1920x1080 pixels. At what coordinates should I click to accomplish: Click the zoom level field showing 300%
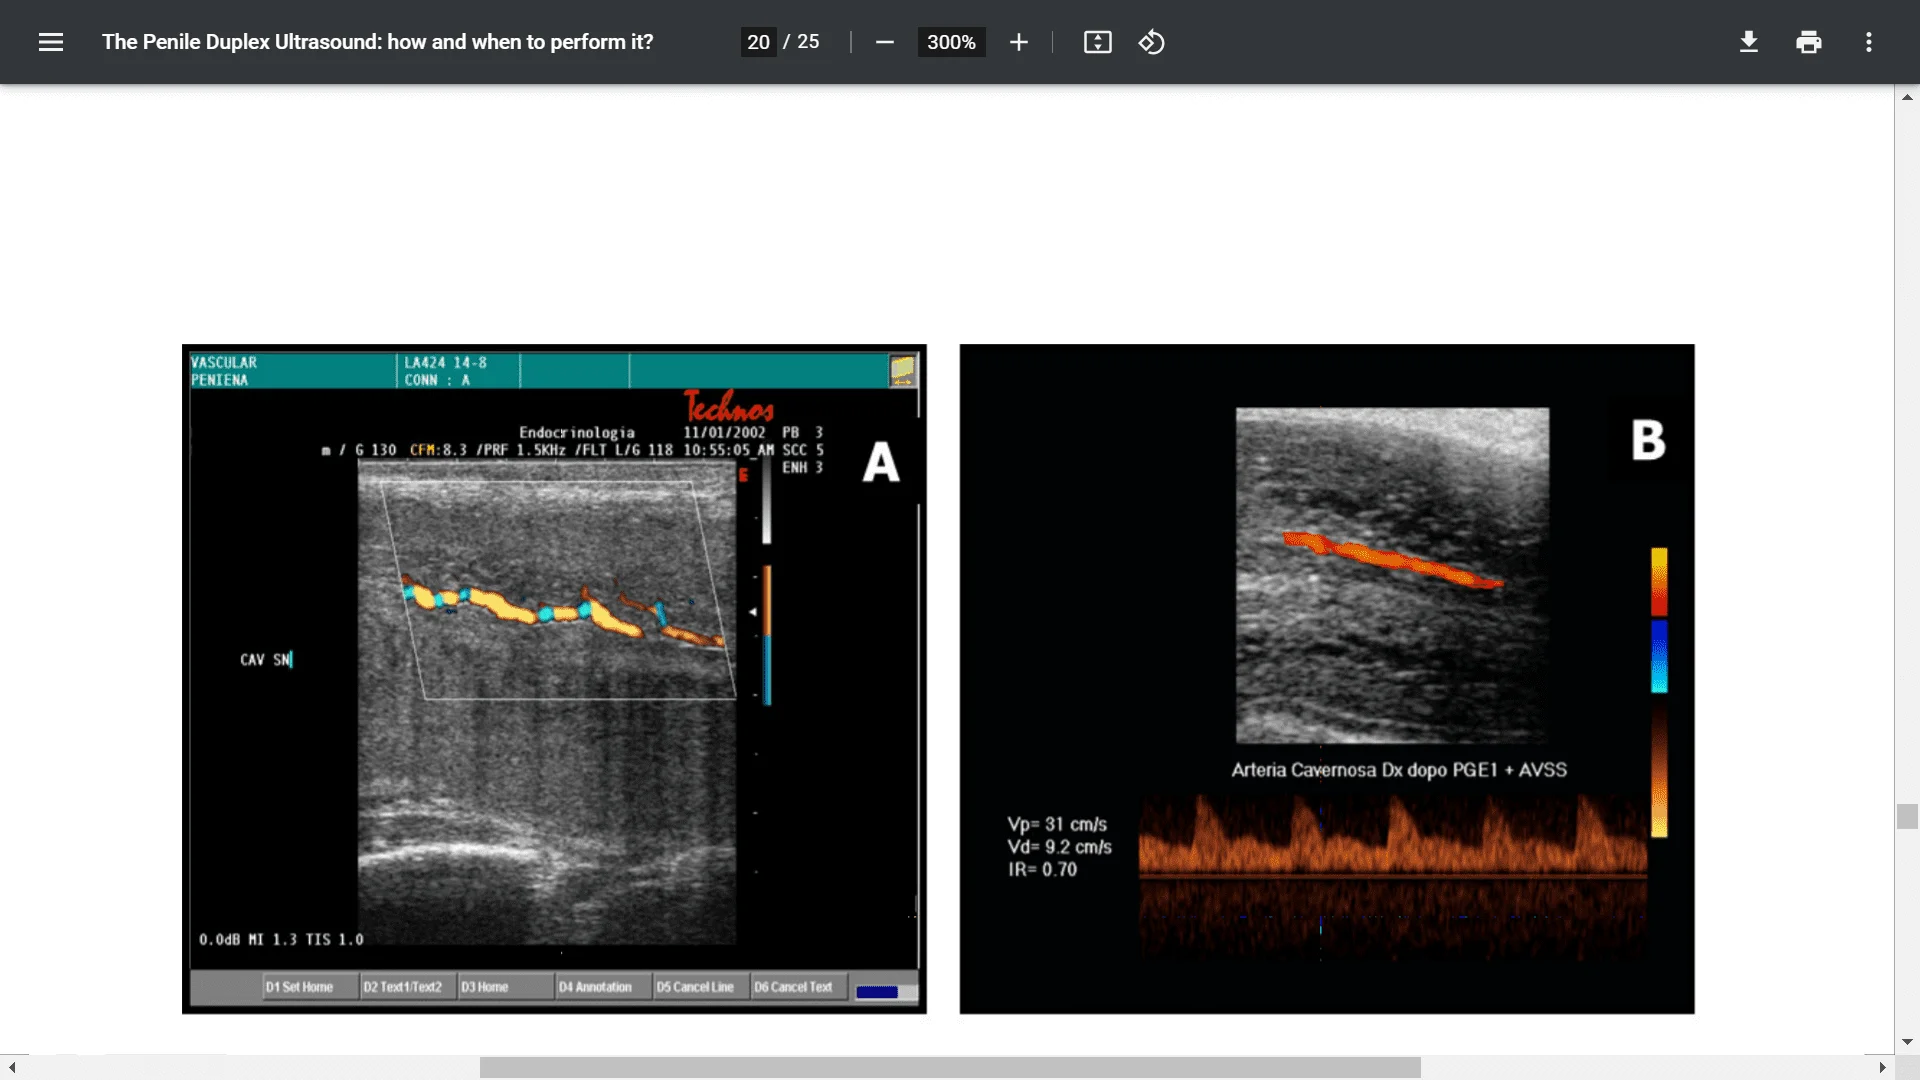(x=951, y=42)
